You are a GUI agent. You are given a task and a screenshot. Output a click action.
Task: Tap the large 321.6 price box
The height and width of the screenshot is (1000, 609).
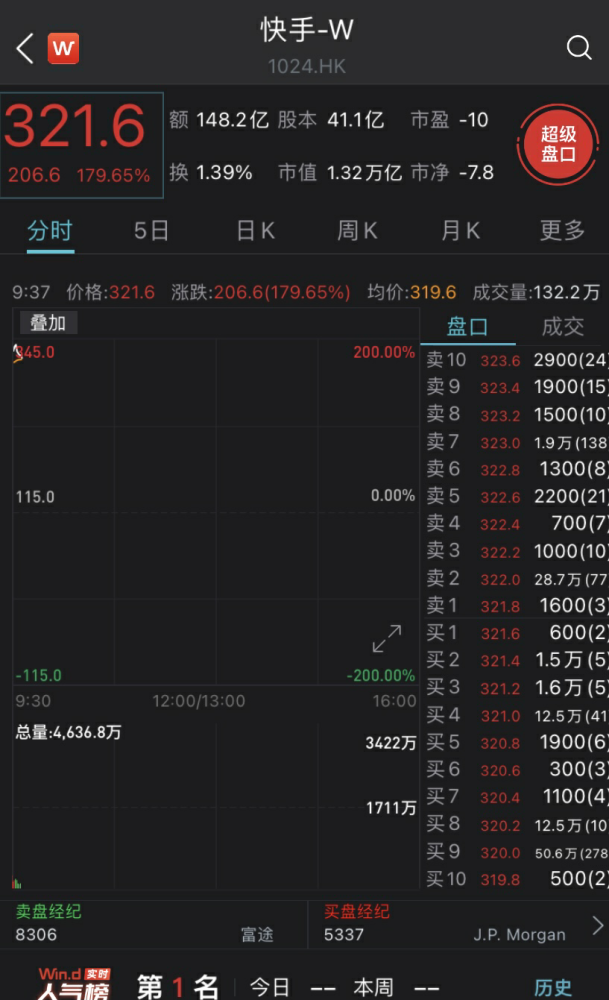point(82,145)
